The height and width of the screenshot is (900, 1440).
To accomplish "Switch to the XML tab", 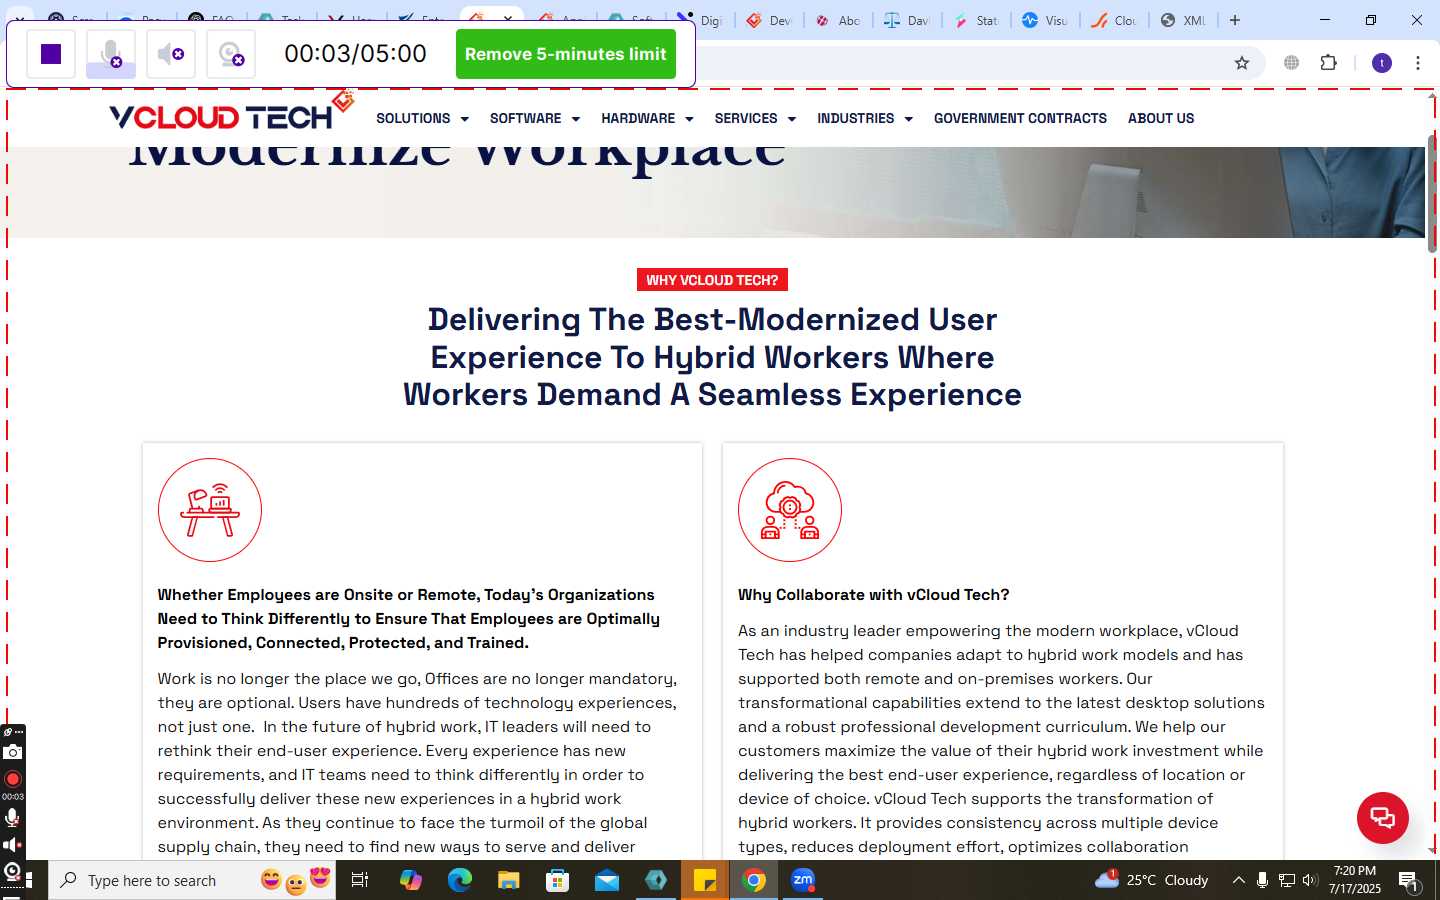I will click(x=1183, y=20).
